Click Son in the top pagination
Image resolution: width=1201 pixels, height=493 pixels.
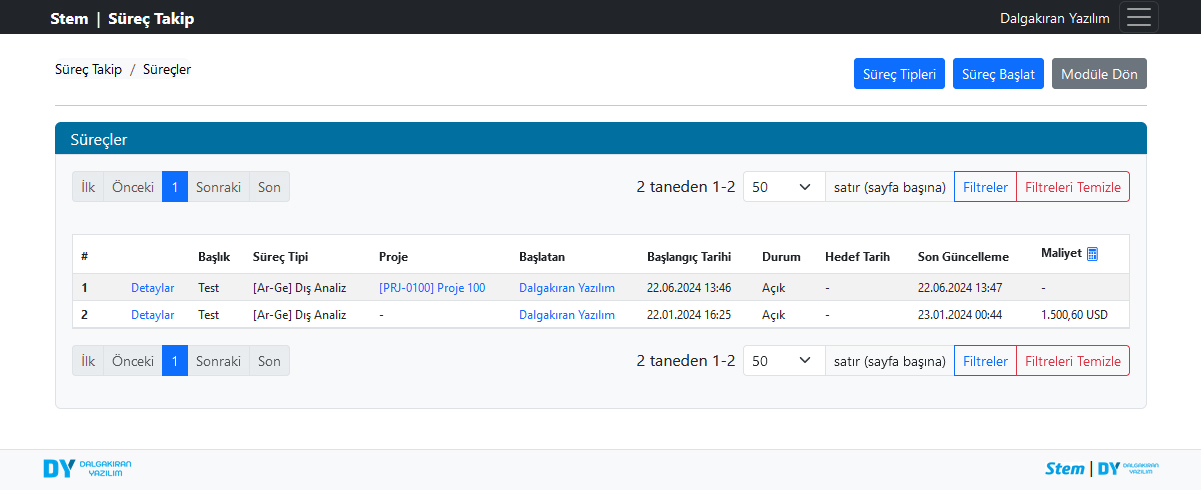click(269, 187)
